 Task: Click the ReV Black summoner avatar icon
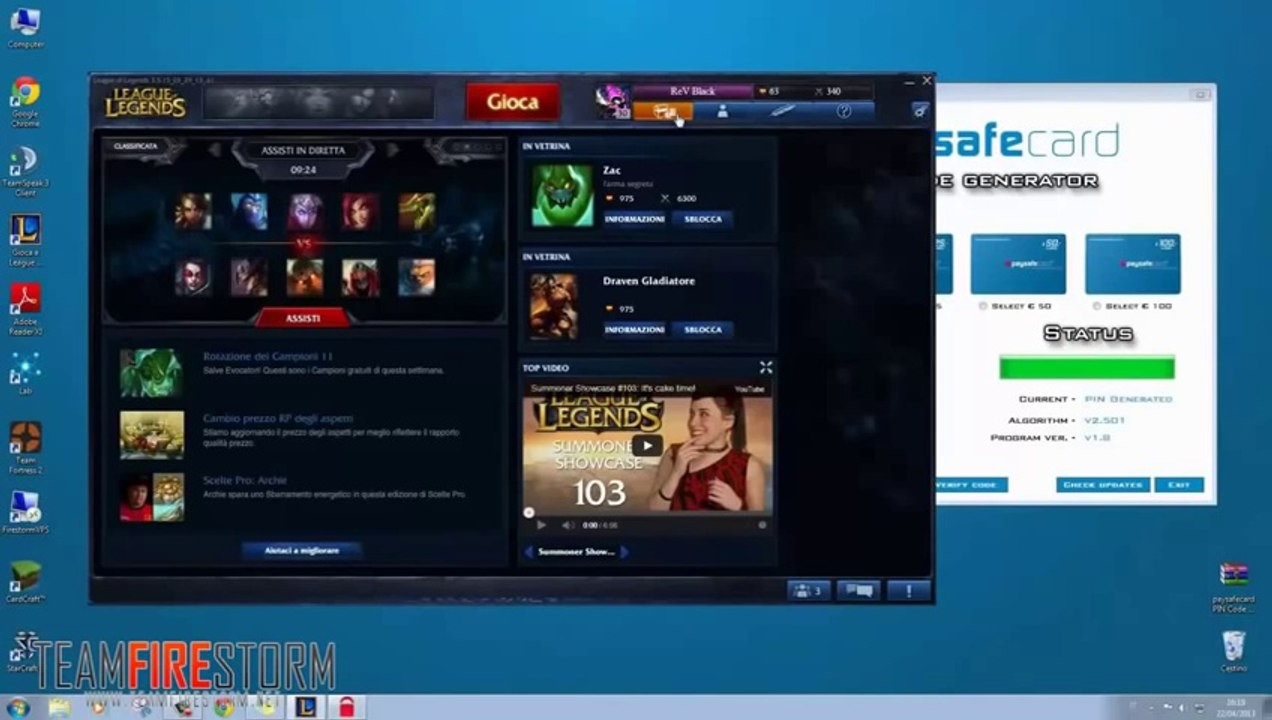pyautogui.click(x=612, y=101)
